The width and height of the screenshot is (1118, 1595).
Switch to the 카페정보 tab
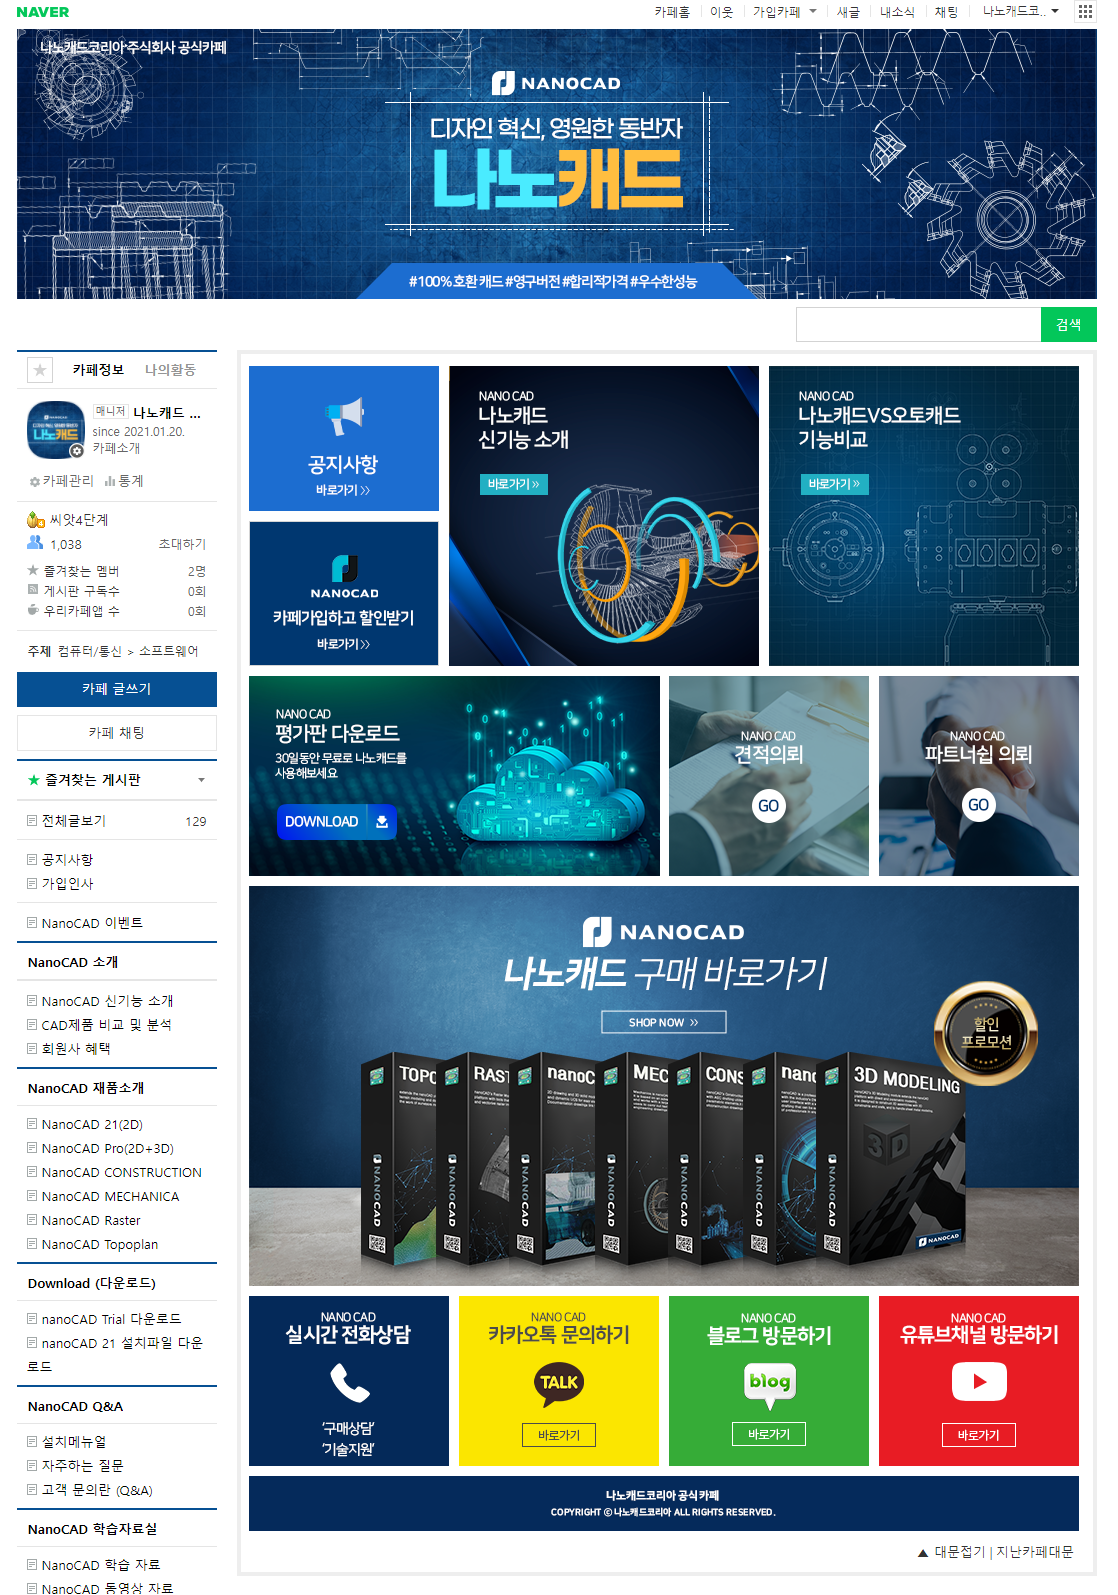[x=98, y=370]
